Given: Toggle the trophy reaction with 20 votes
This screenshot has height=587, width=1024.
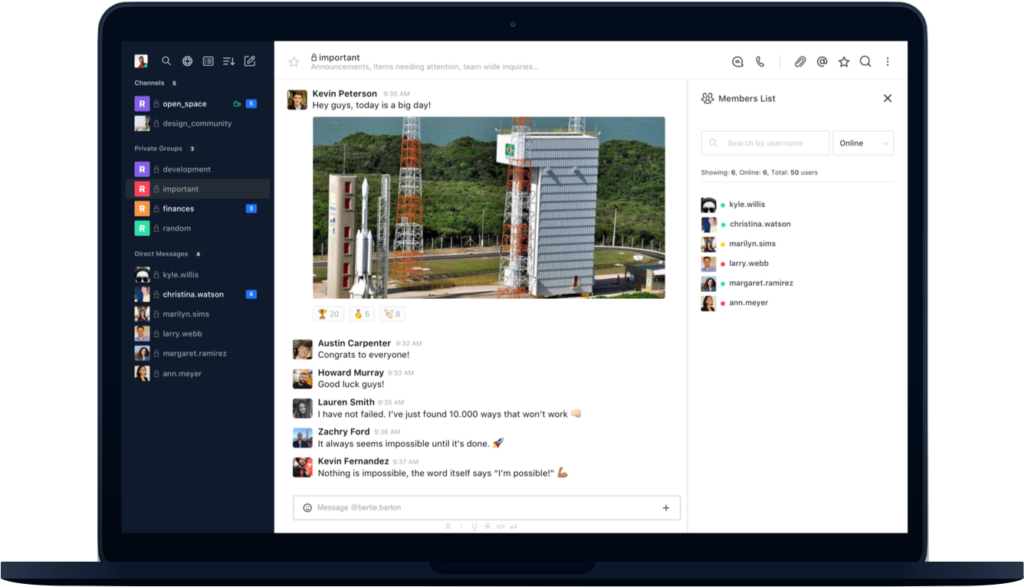Looking at the screenshot, I should 328,314.
